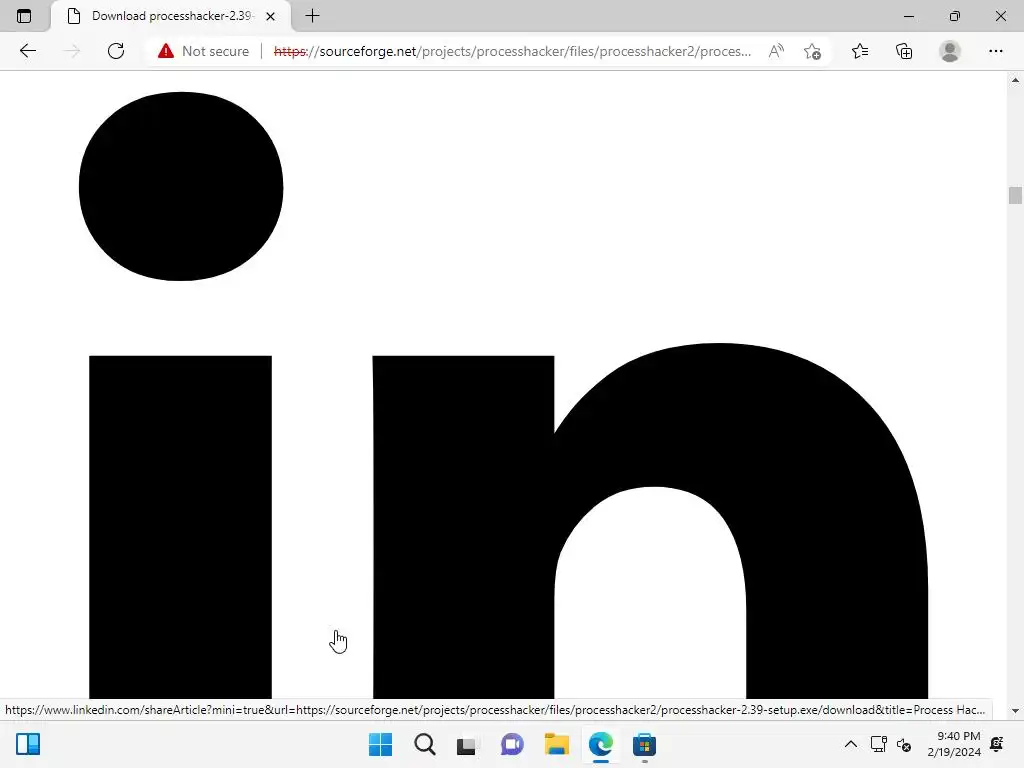Open the tab actions menu icon
Screen dimensions: 1024x768
(x=24, y=16)
